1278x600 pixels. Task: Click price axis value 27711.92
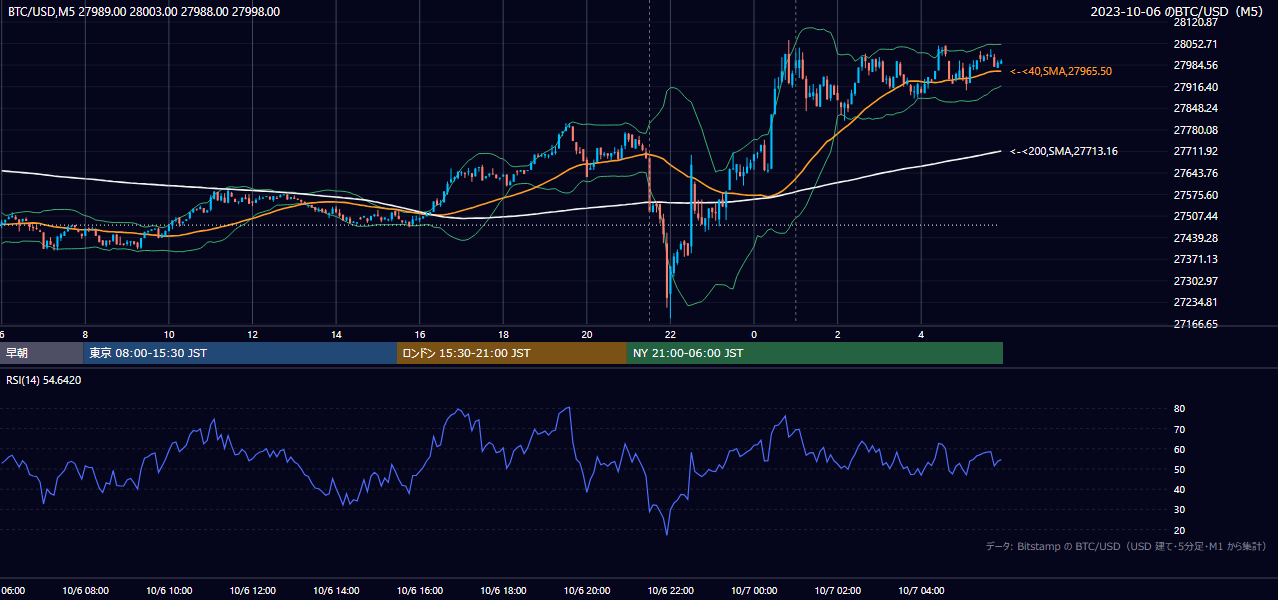(1195, 152)
